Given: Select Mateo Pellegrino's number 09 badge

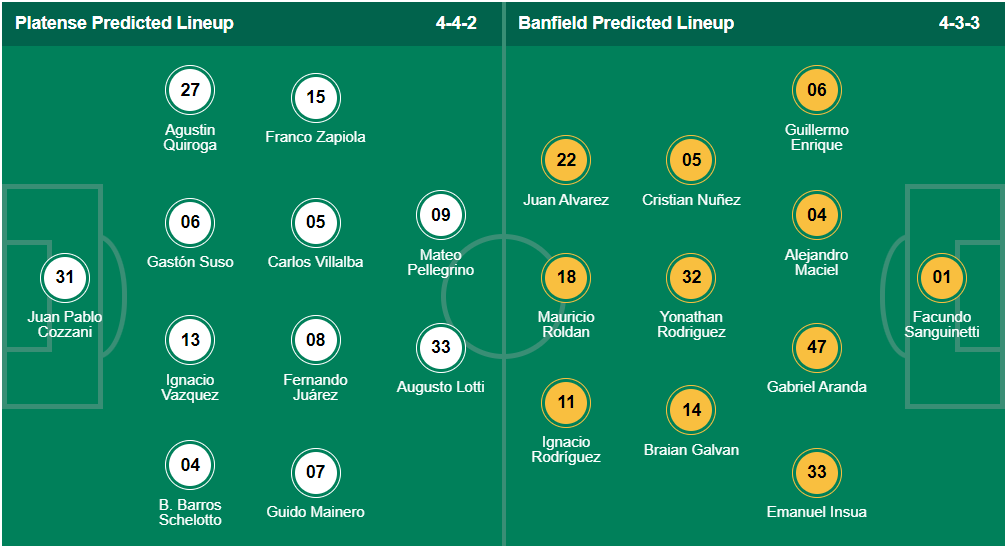Looking at the screenshot, I should (440, 215).
